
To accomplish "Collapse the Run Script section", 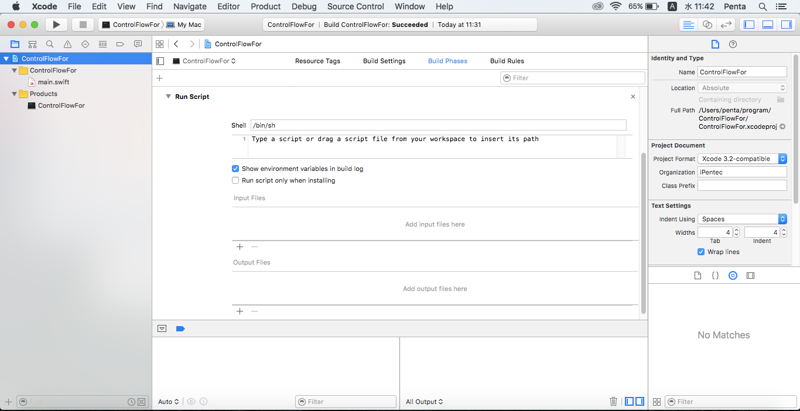I will [x=168, y=96].
